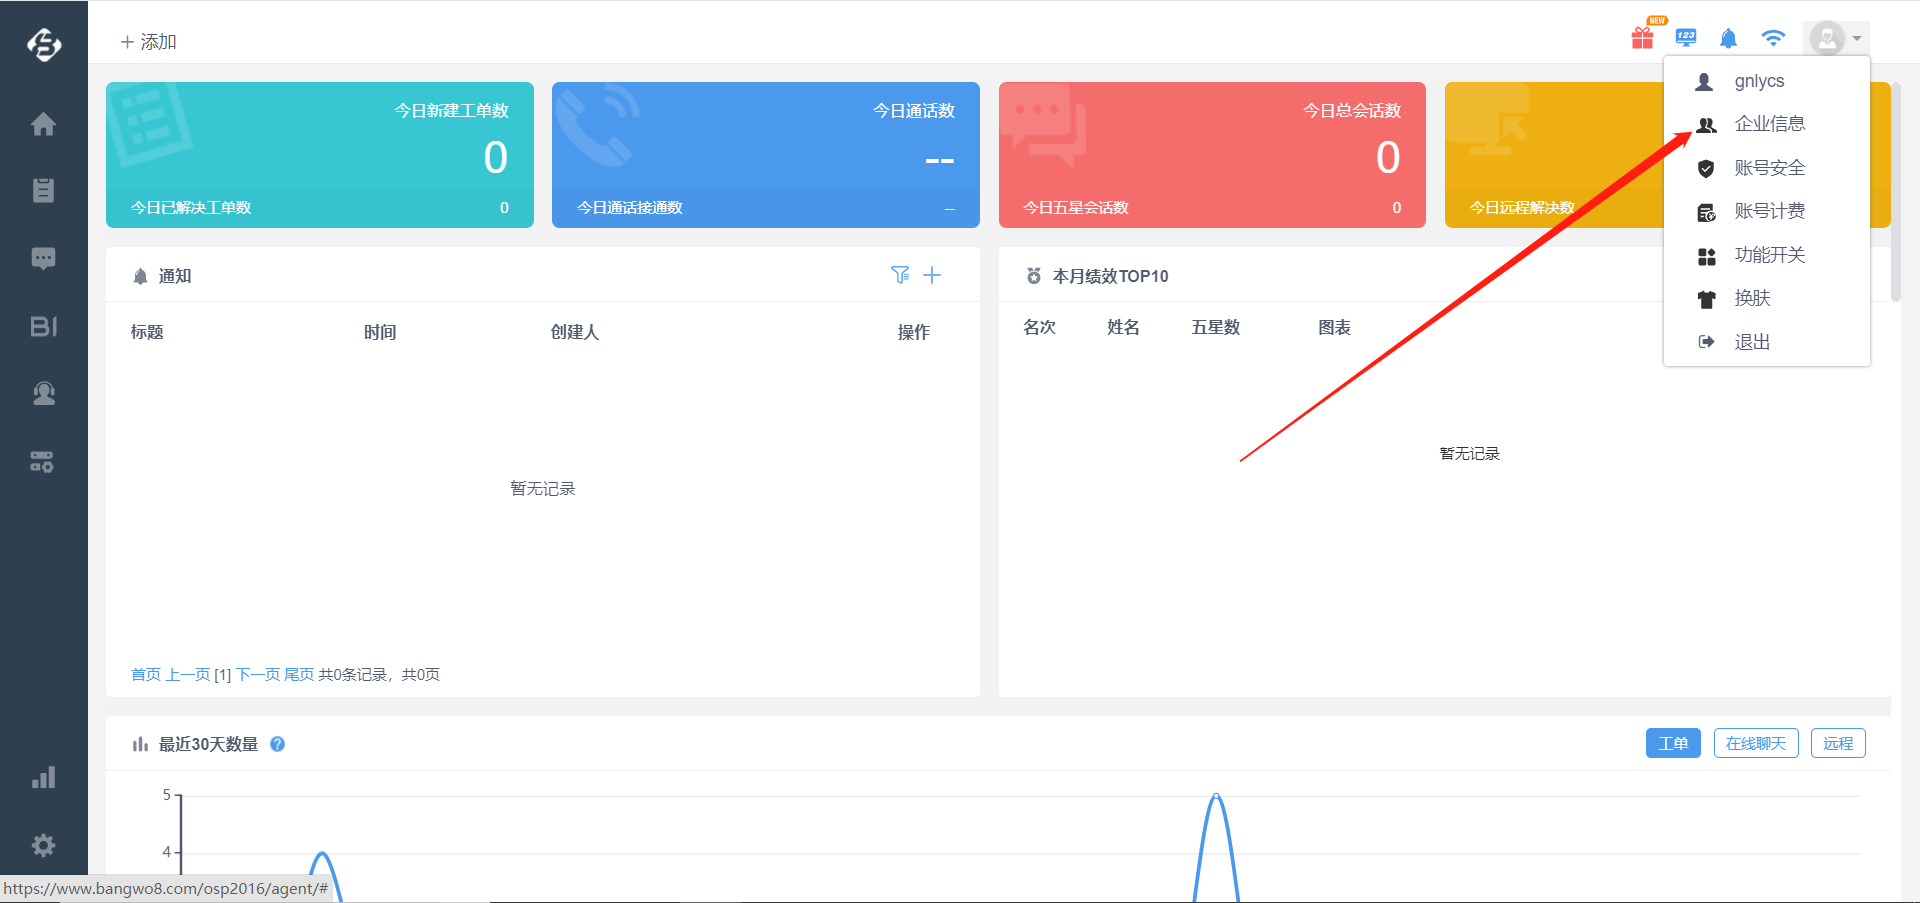Open the notification bell in header
Viewport: 1920px width, 903px height.
click(1728, 39)
